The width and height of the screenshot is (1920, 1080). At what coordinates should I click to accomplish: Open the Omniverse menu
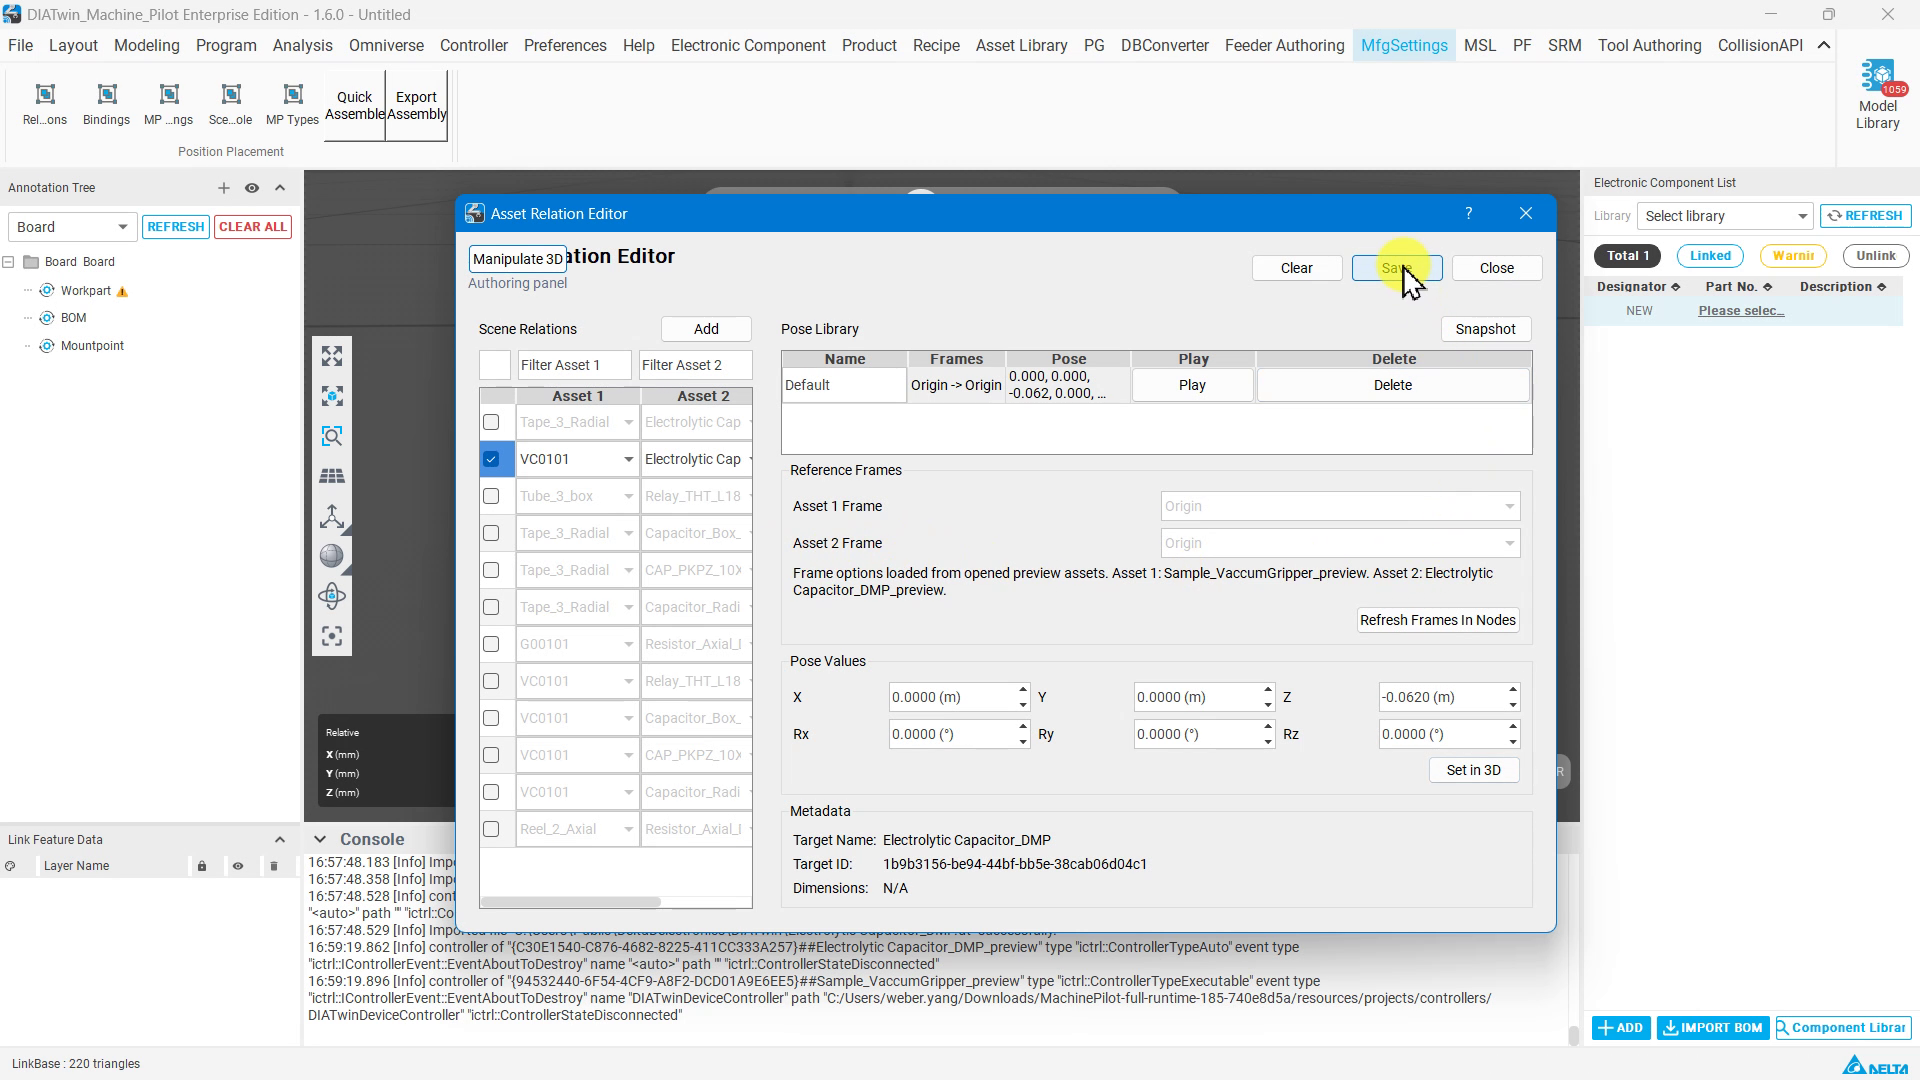point(386,45)
